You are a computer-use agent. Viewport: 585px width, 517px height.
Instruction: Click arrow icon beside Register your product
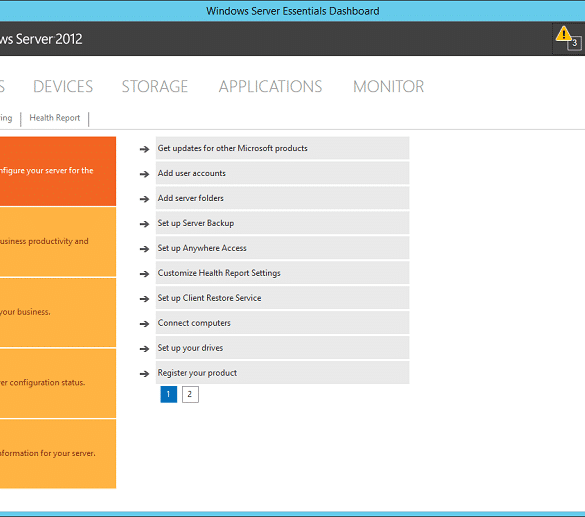click(x=144, y=374)
